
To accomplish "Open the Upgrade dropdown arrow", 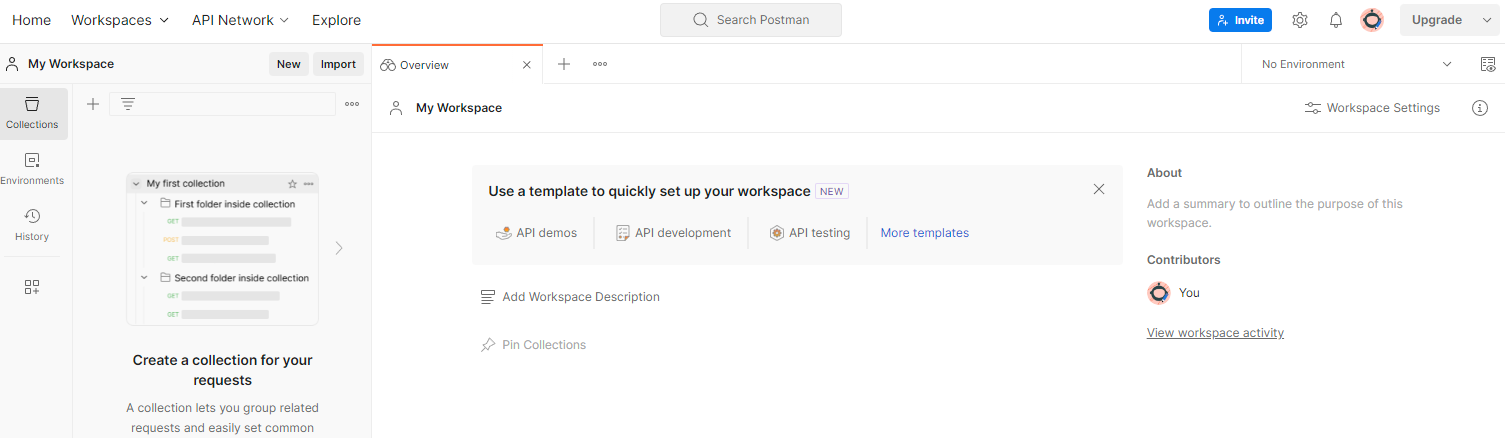I will pyautogui.click(x=1486, y=20).
